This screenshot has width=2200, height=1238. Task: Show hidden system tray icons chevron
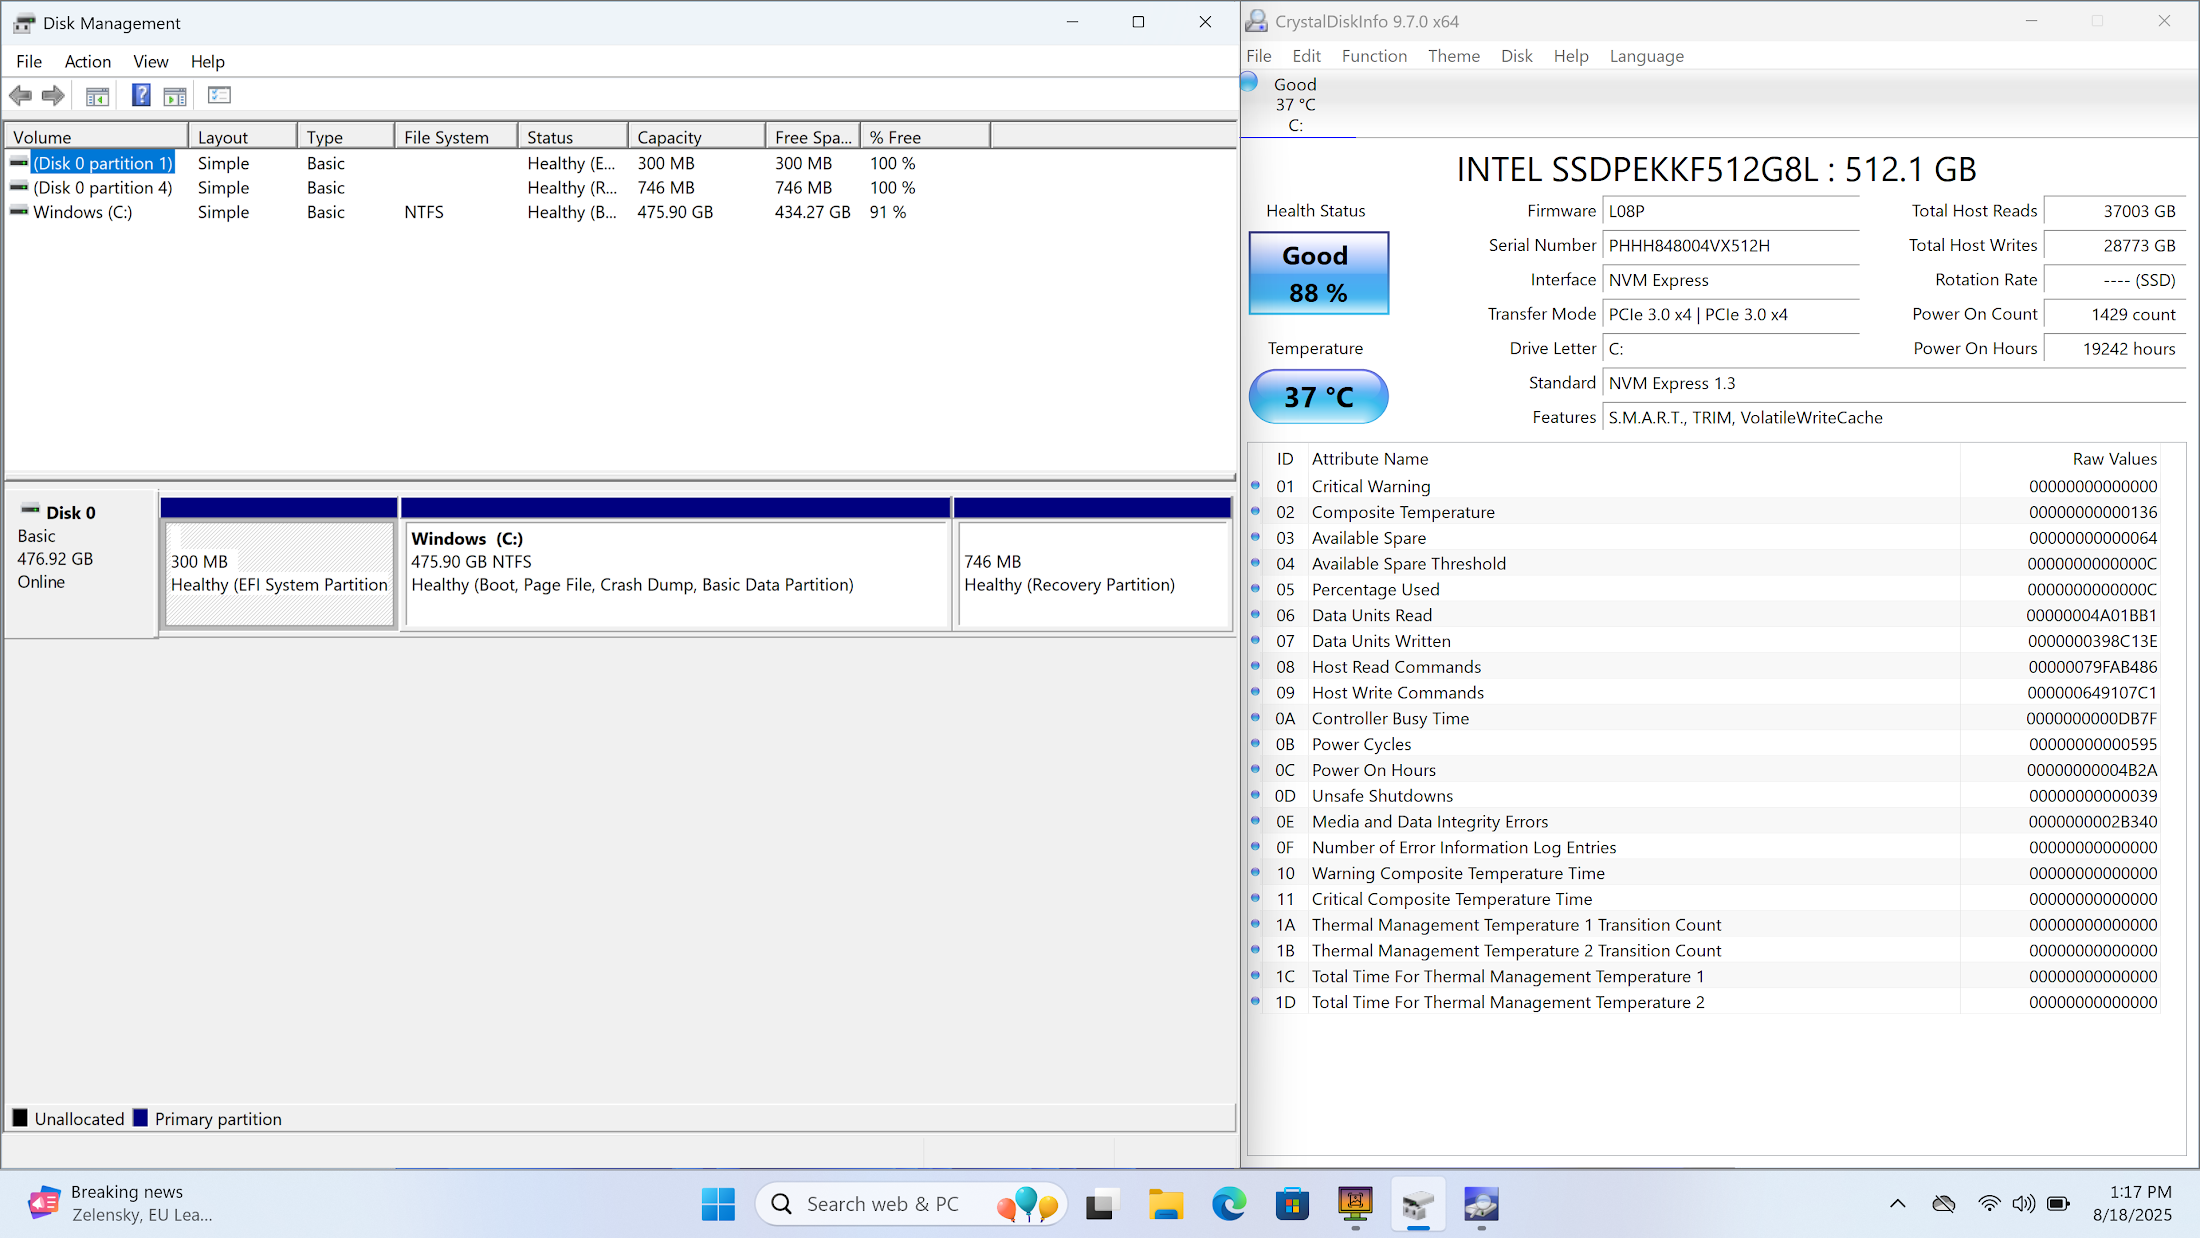(1897, 1204)
